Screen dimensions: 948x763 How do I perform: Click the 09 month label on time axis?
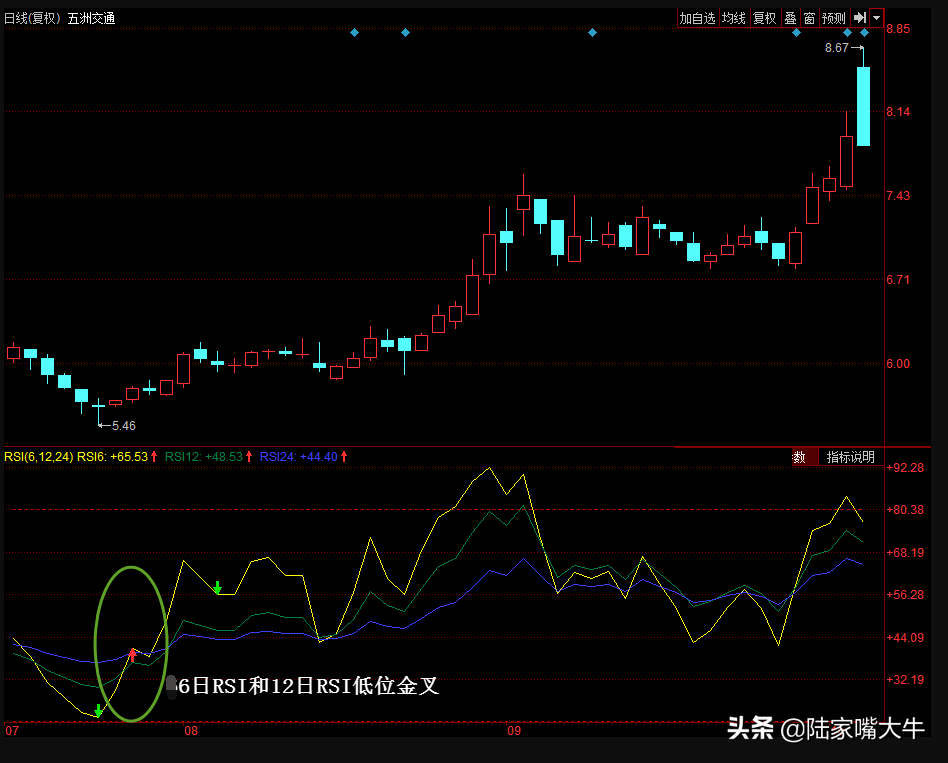coord(514,731)
